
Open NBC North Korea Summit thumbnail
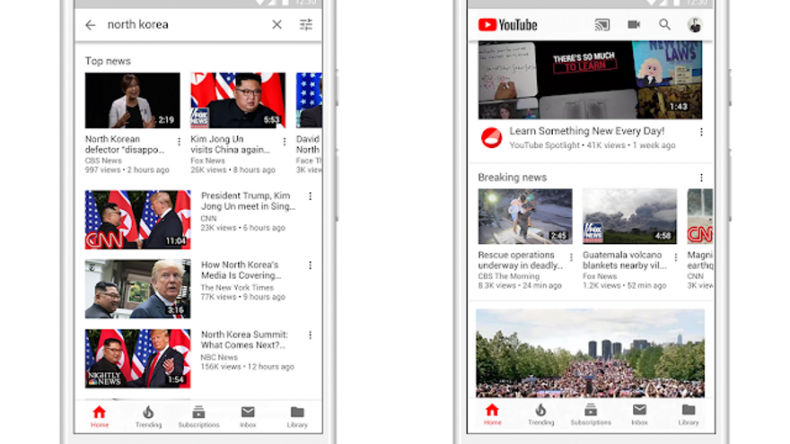point(138,358)
